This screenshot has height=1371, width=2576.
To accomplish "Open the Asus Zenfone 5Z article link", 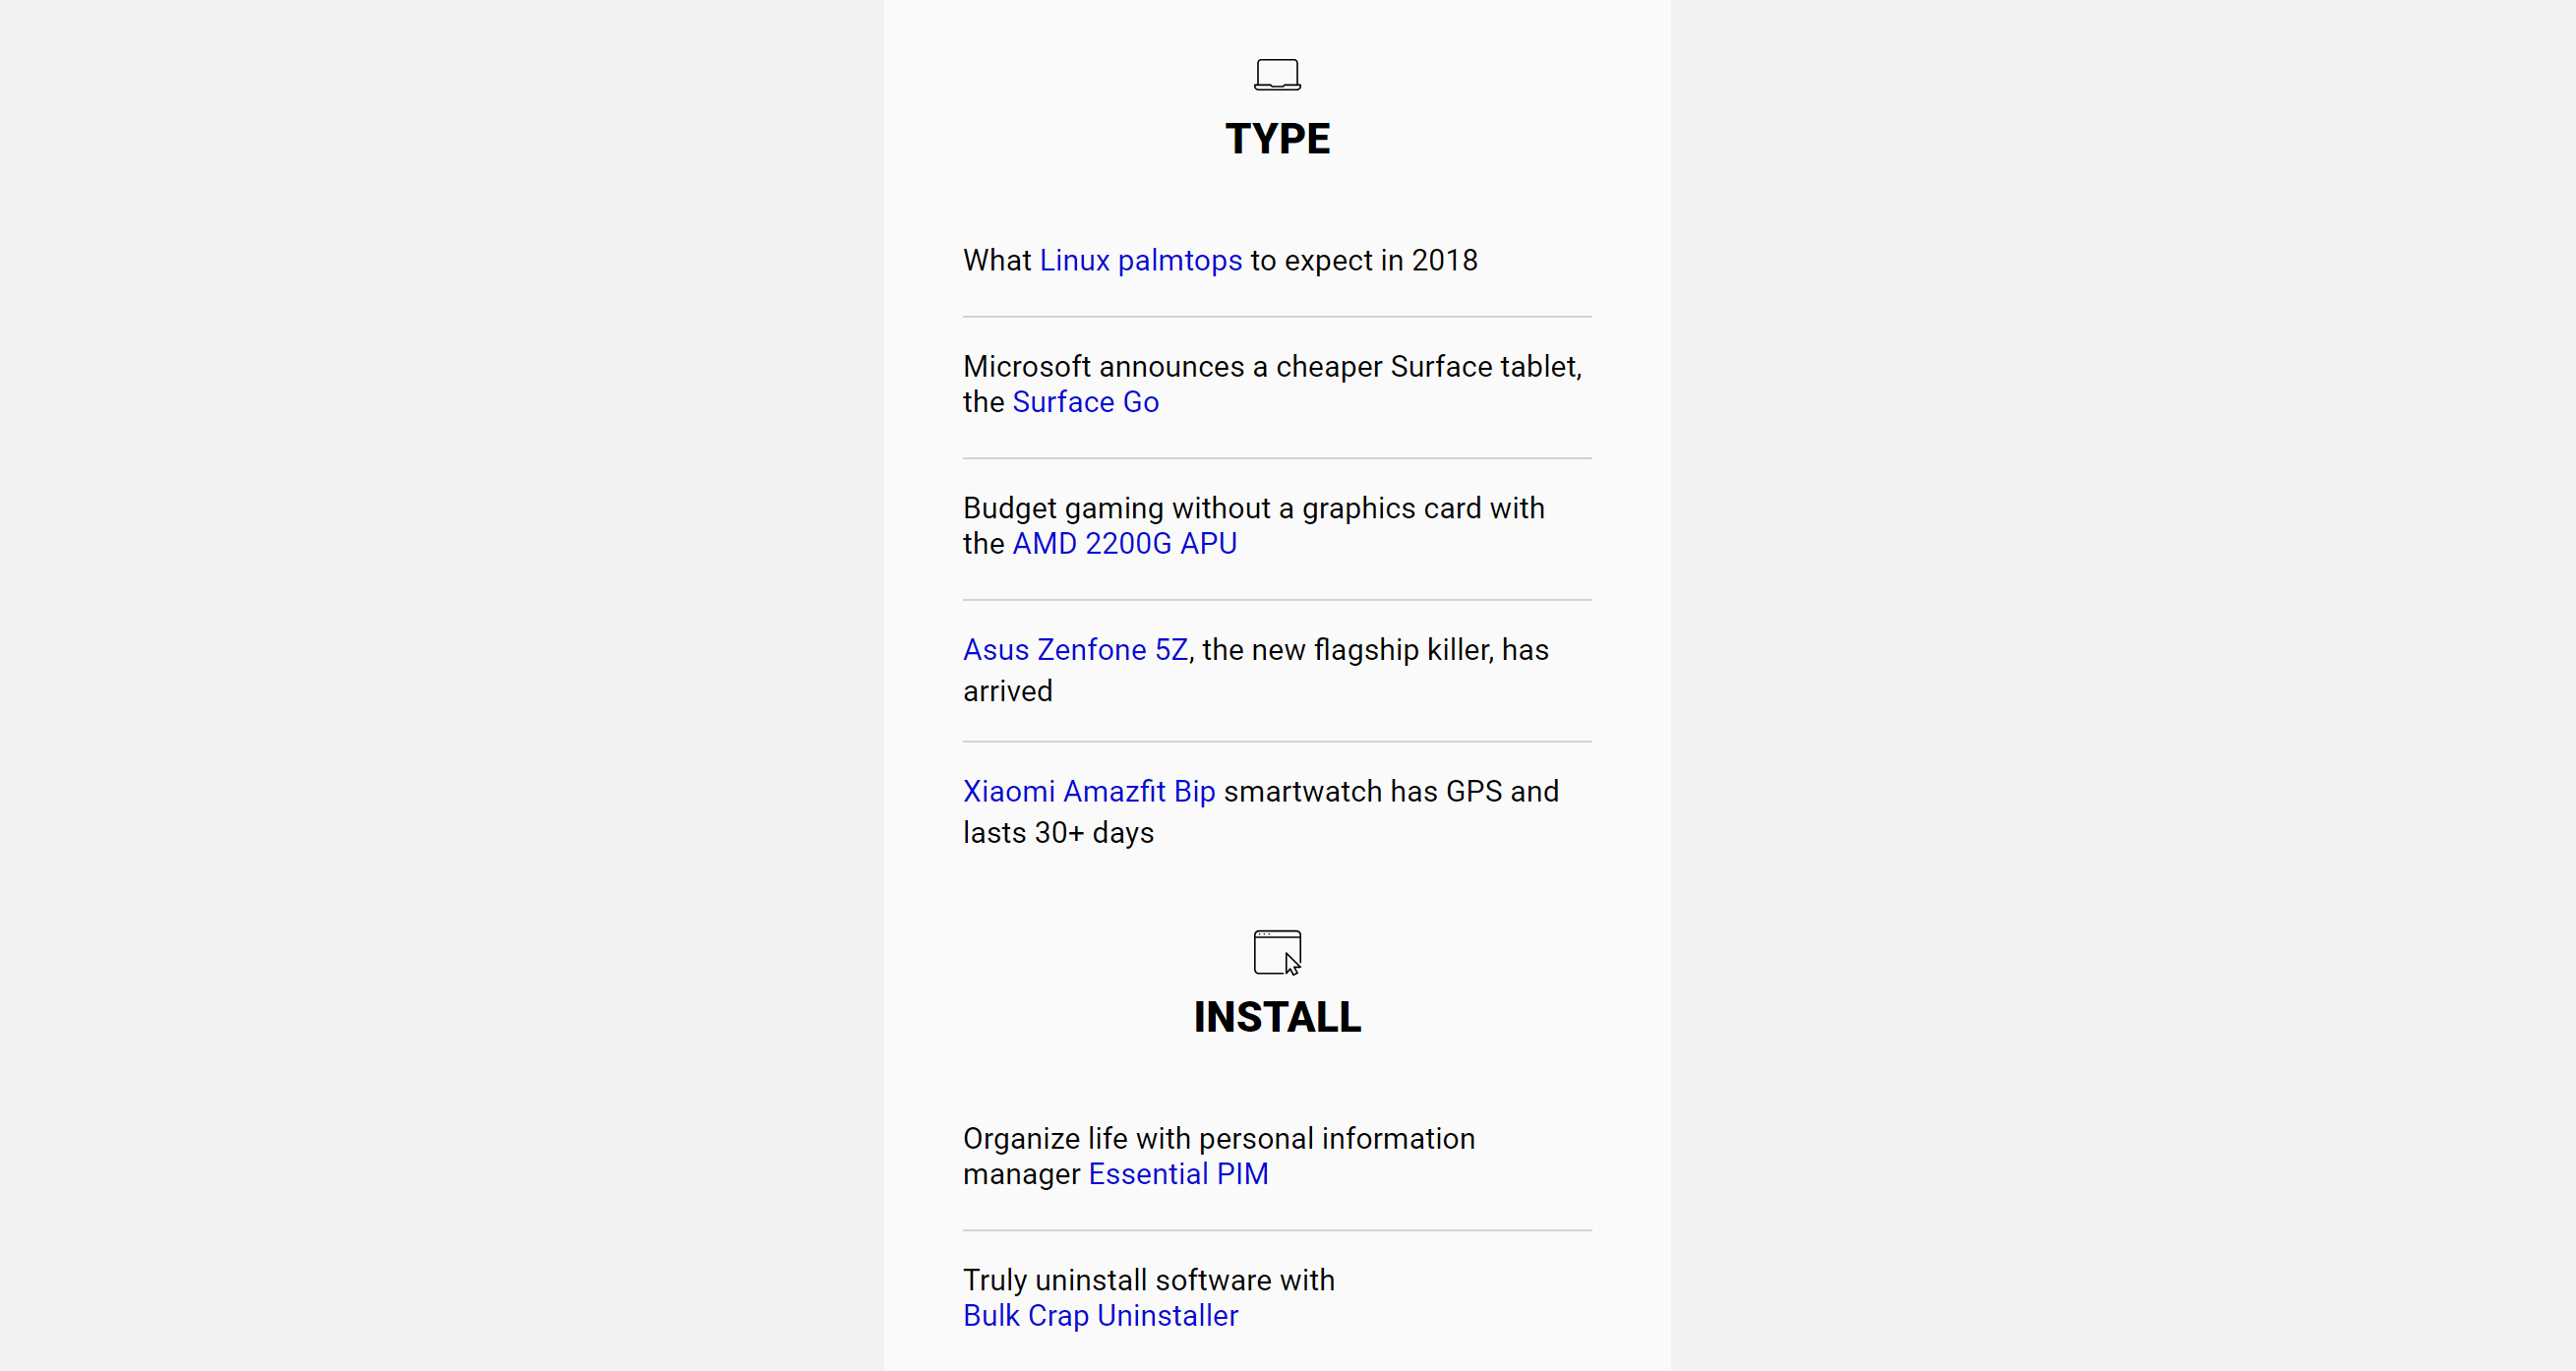I will point(1075,650).
